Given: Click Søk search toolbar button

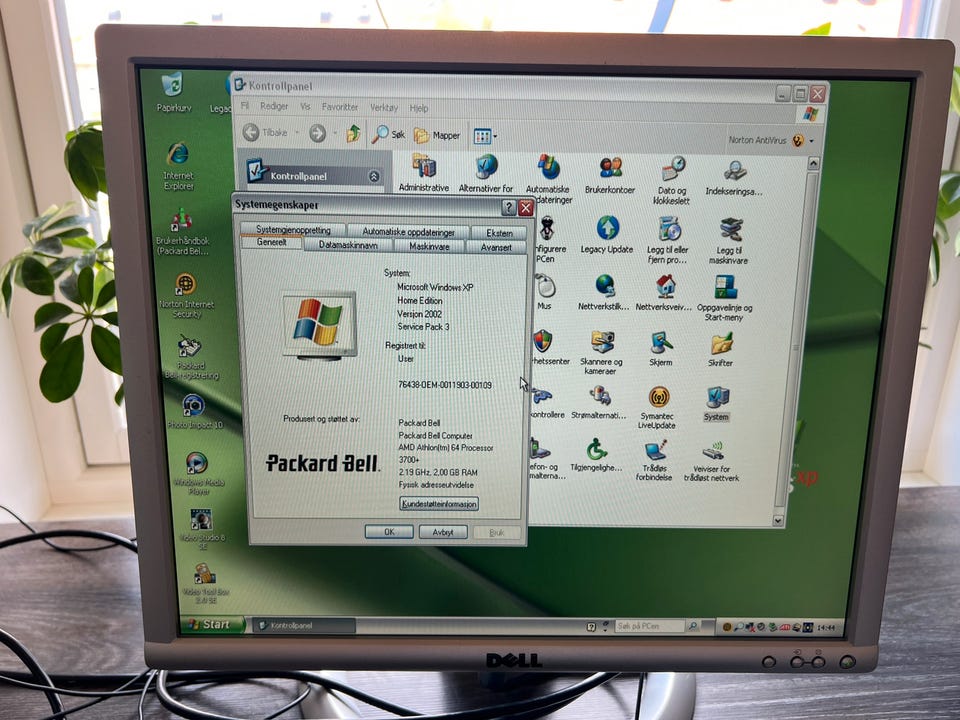Looking at the screenshot, I should [388, 134].
